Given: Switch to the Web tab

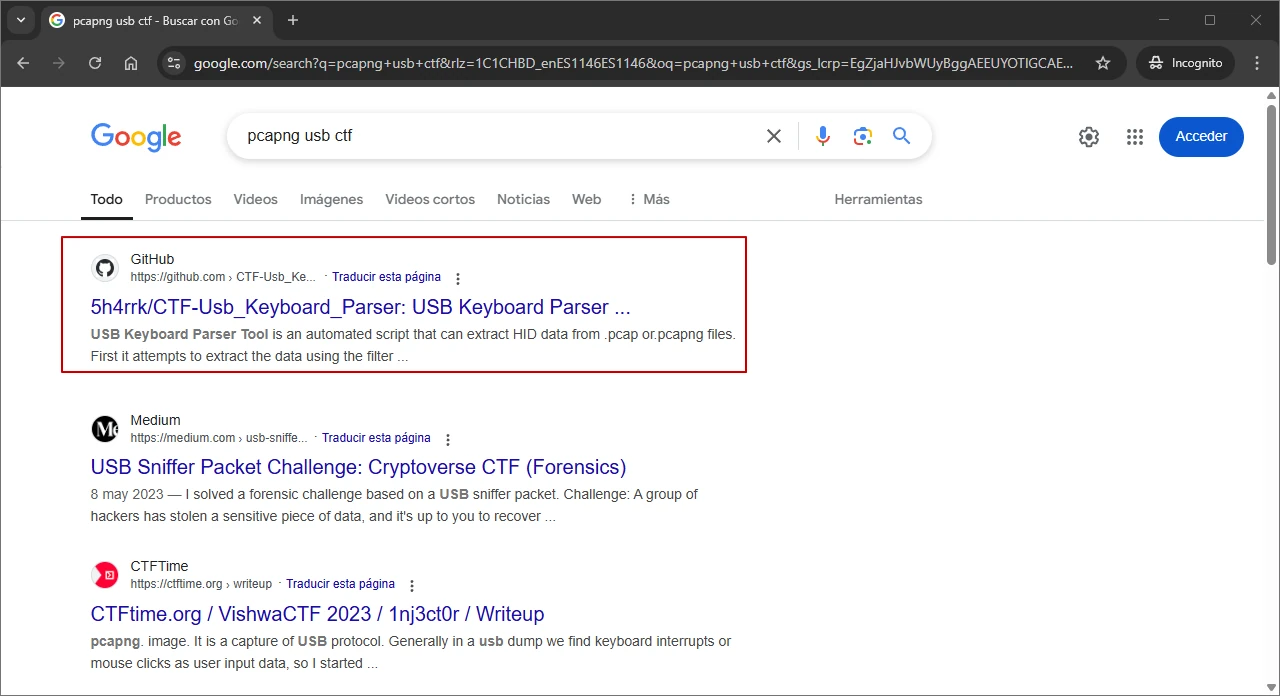Looking at the screenshot, I should (587, 199).
